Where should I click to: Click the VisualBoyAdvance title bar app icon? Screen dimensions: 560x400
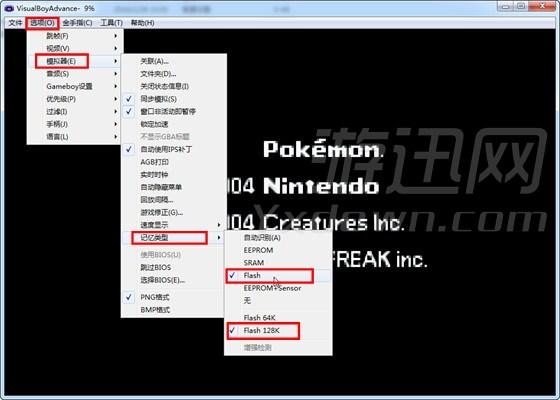pos(9,8)
